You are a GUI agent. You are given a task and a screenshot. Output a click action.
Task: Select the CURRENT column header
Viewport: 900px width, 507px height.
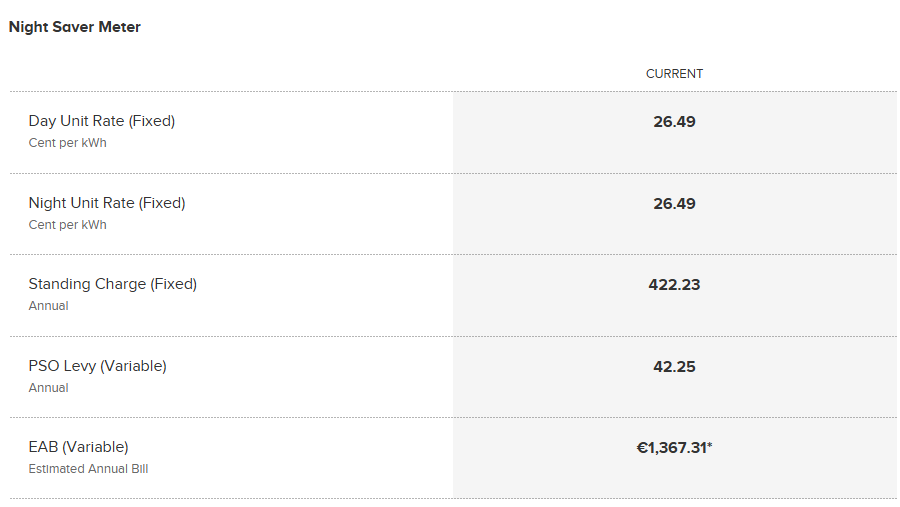tap(674, 73)
